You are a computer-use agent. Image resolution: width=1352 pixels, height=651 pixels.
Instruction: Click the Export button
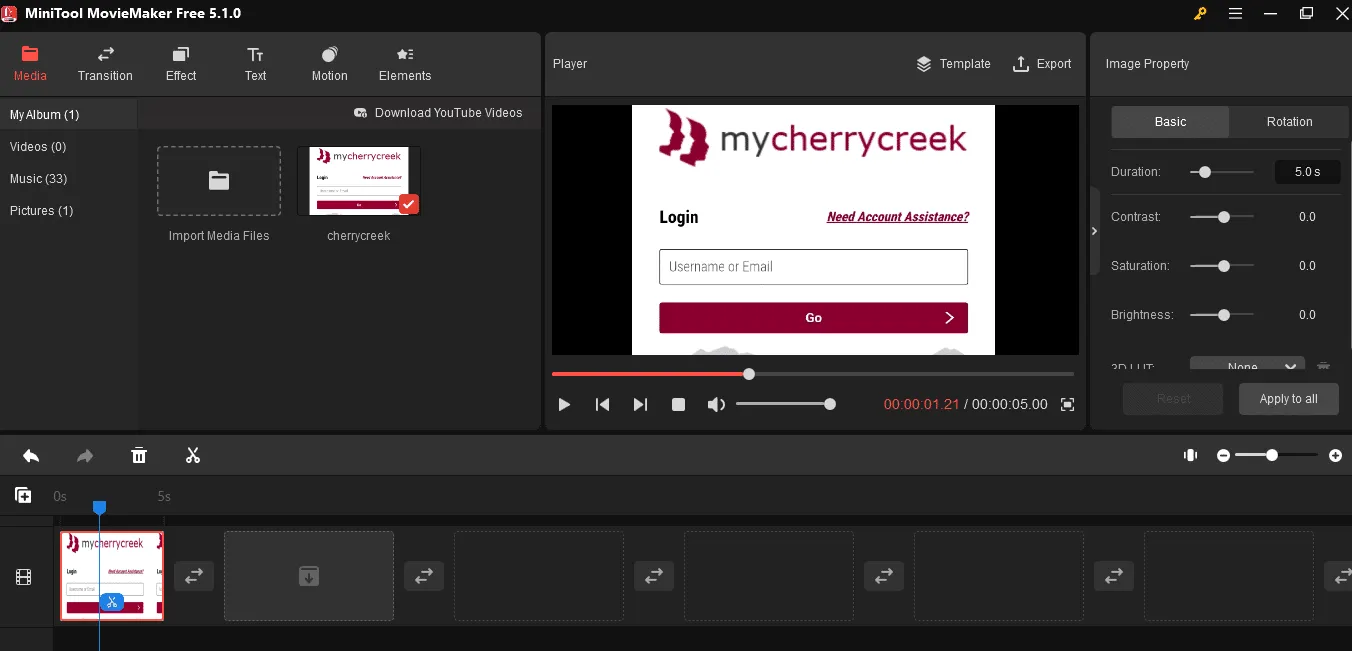[1042, 64]
